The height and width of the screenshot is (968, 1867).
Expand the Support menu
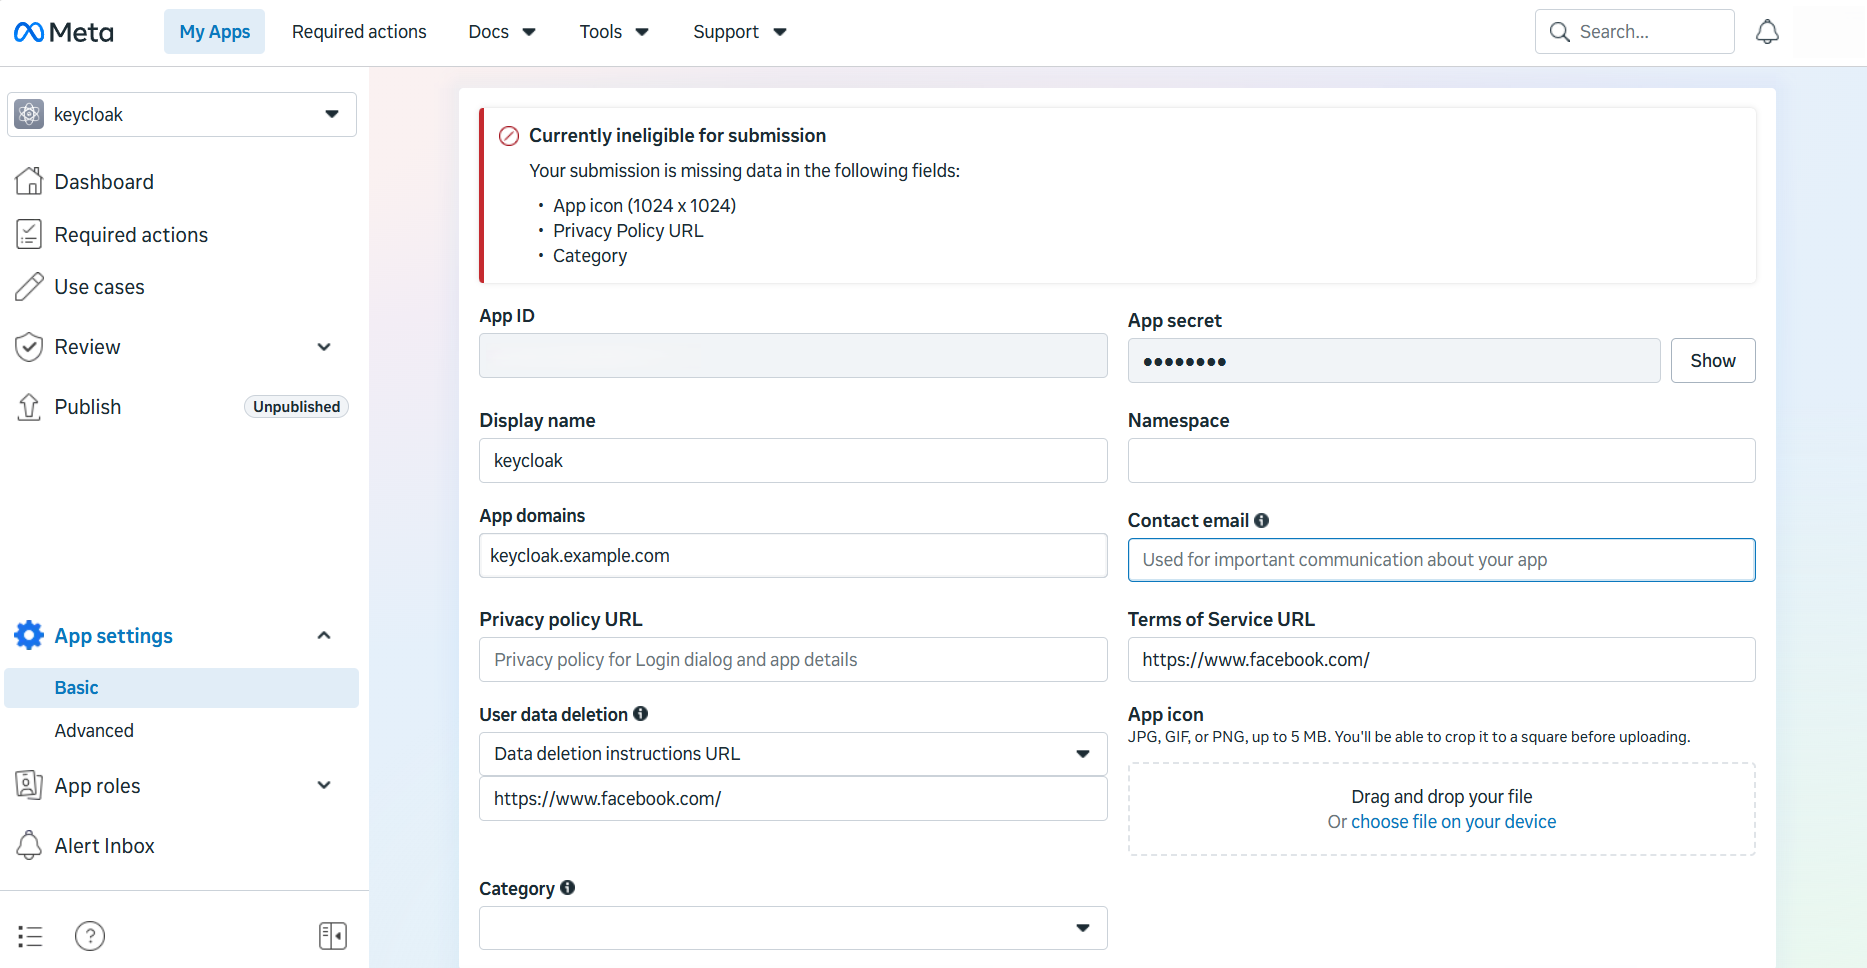coord(740,32)
